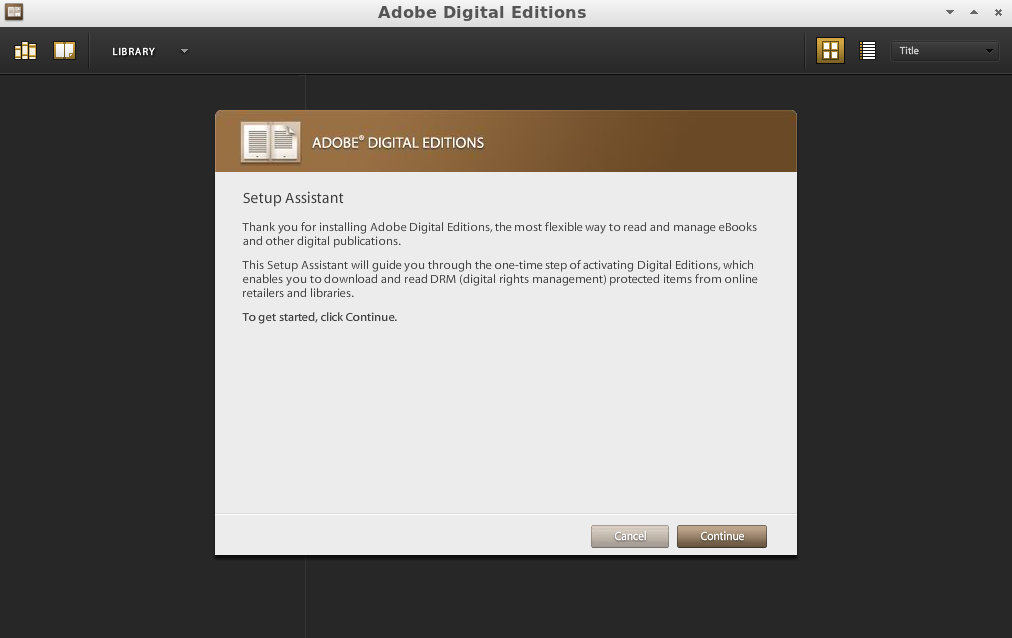The width and height of the screenshot is (1012, 638).
Task: Click the 'Setup Assistant' heading
Action: pyautogui.click(x=293, y=198)
